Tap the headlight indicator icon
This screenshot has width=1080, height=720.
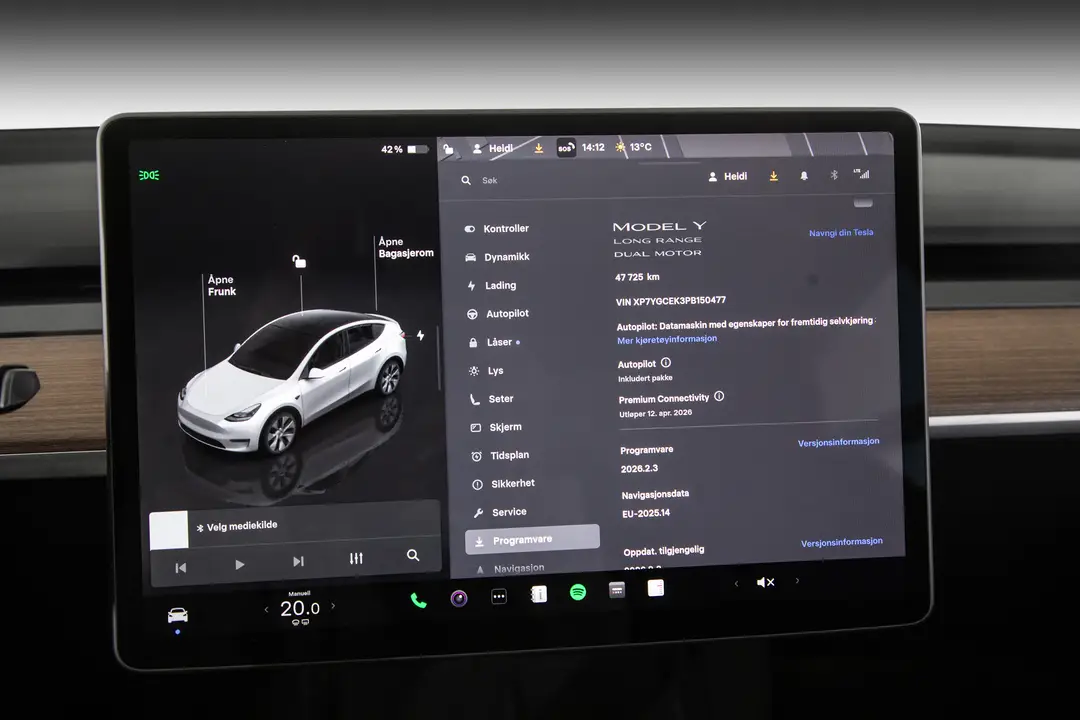coord(149,176)
